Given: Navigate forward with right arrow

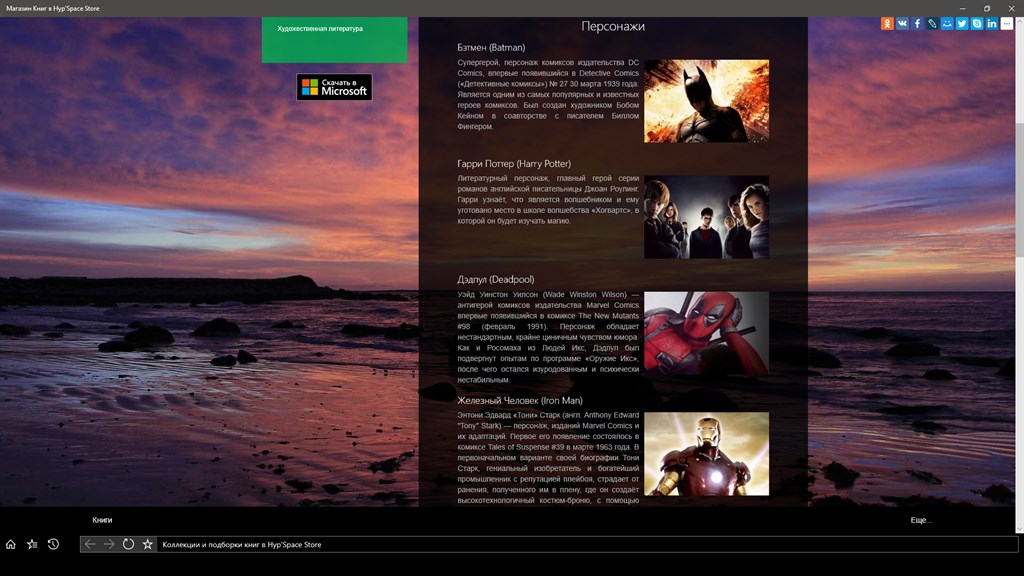Looking at the screenshot, I should 109,544.
